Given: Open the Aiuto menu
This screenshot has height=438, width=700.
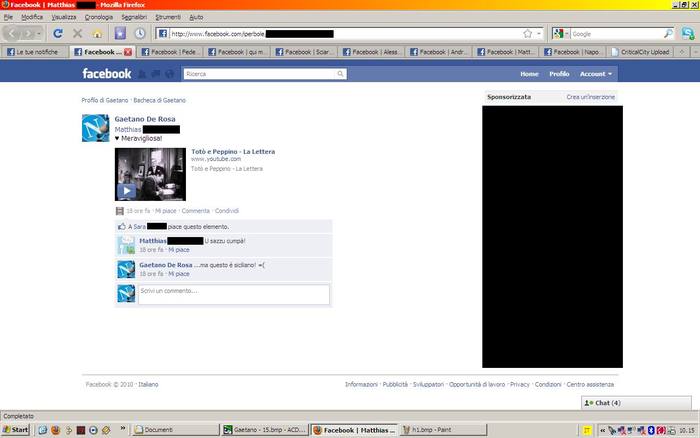Looking at the screenshot, I should (x=196, y=17).
